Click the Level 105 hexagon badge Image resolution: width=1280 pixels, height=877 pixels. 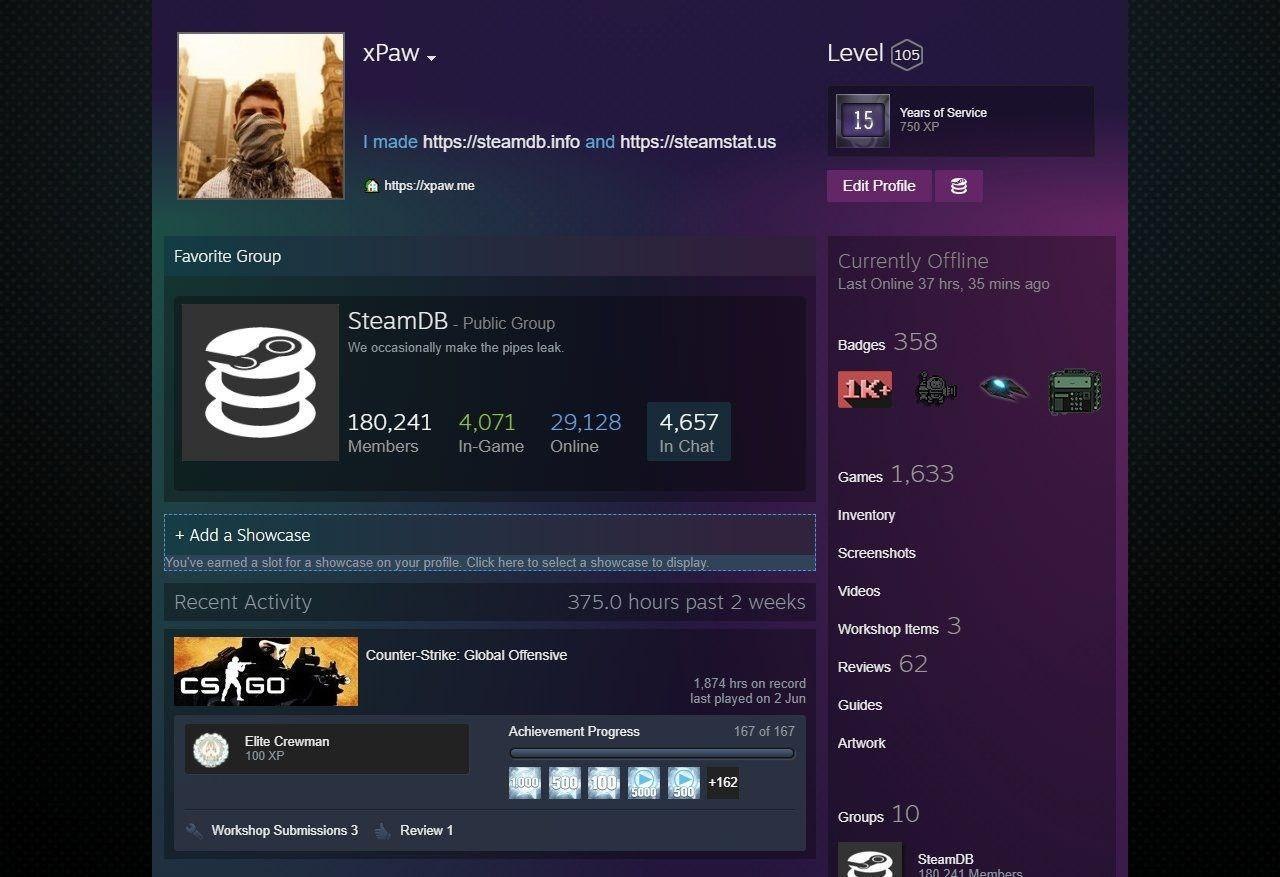click(x=907, y=55)
